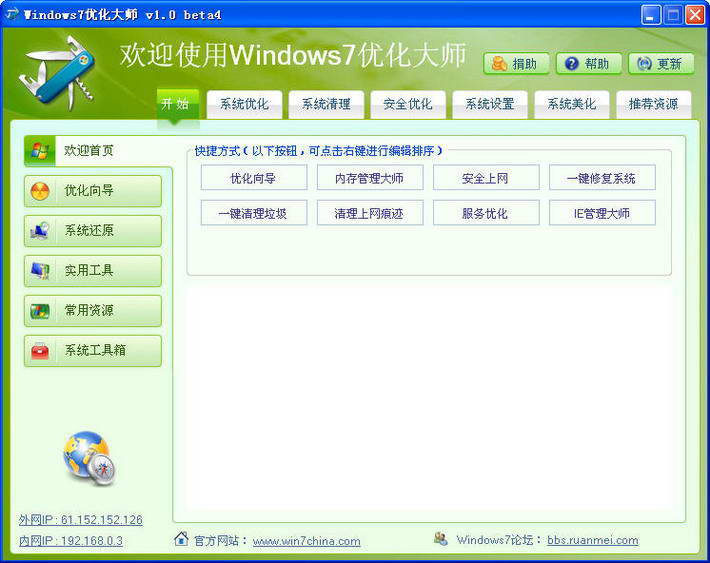Click the radiation icon beside 优化向导
The width and height of the screenshot is (710, 563).
coord(40,191)
